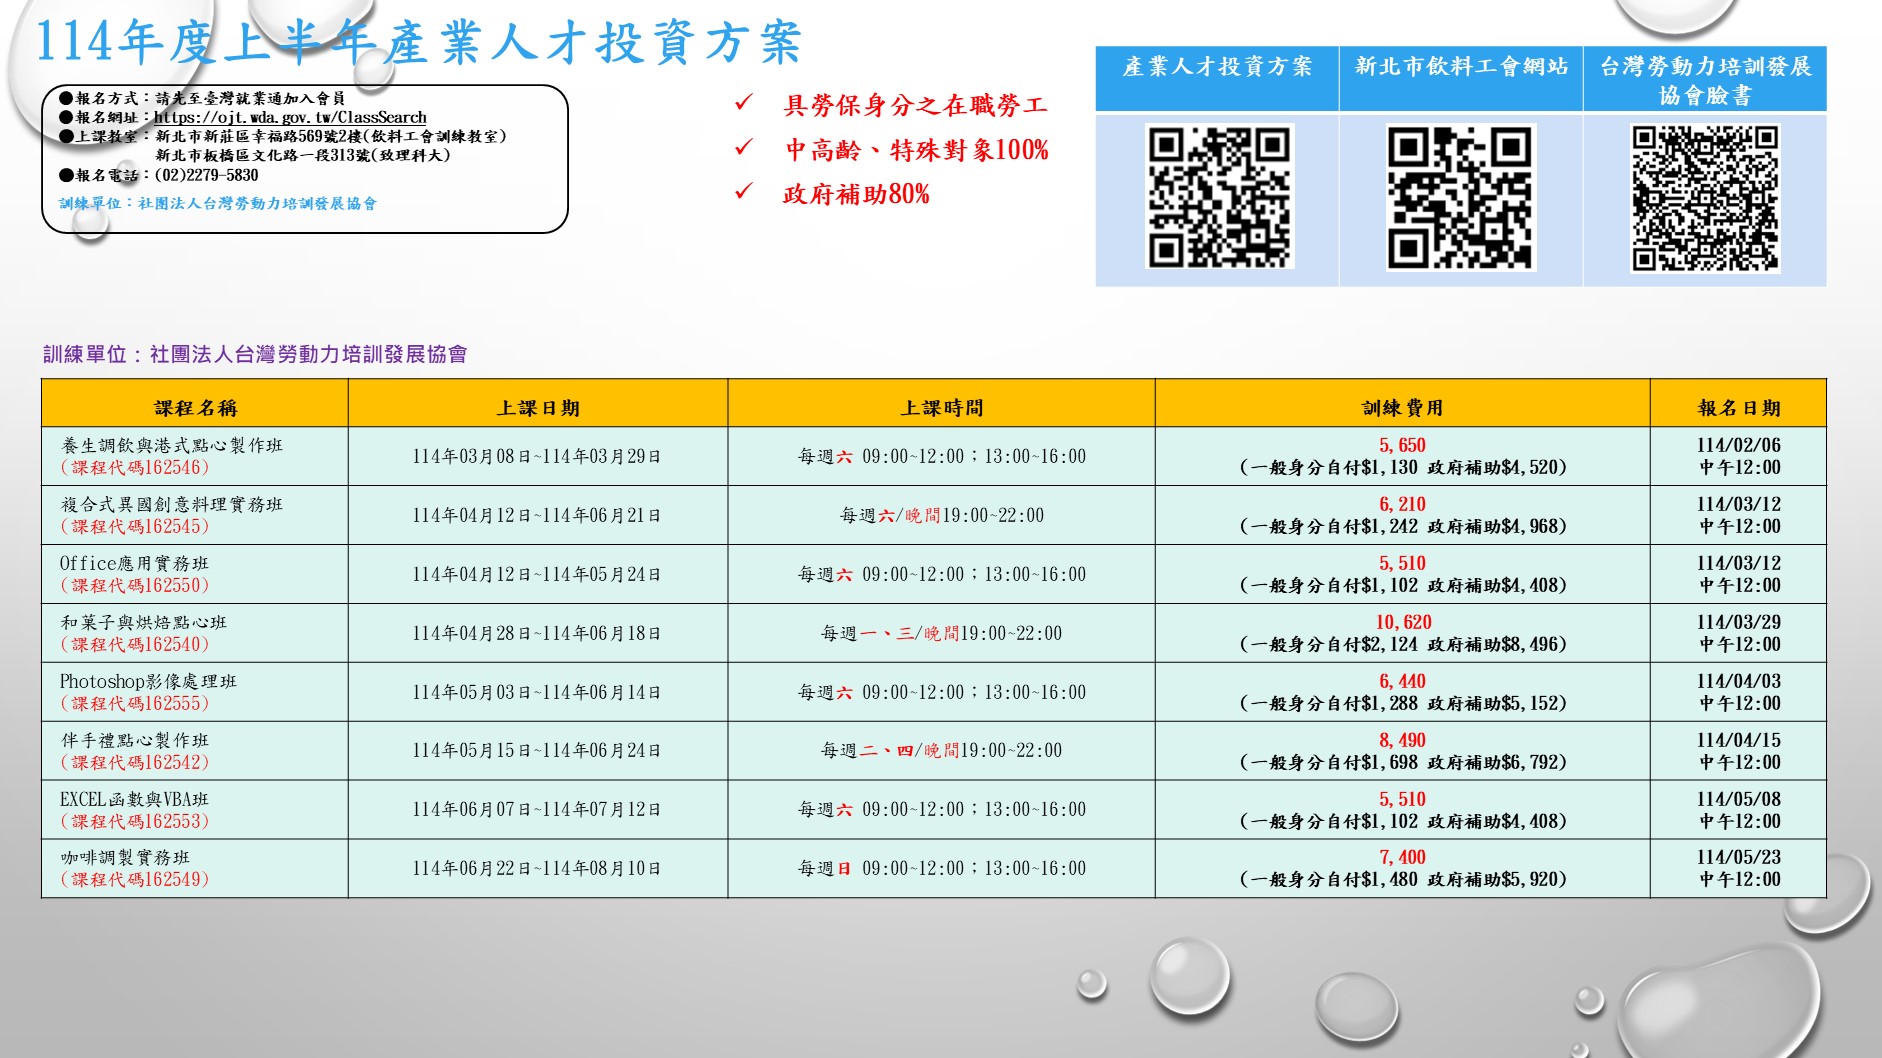Open the ojt.wda.gov.tw ClassSearch link
This screenshot has width=1882, height=1058.
[x=290, y=117]
